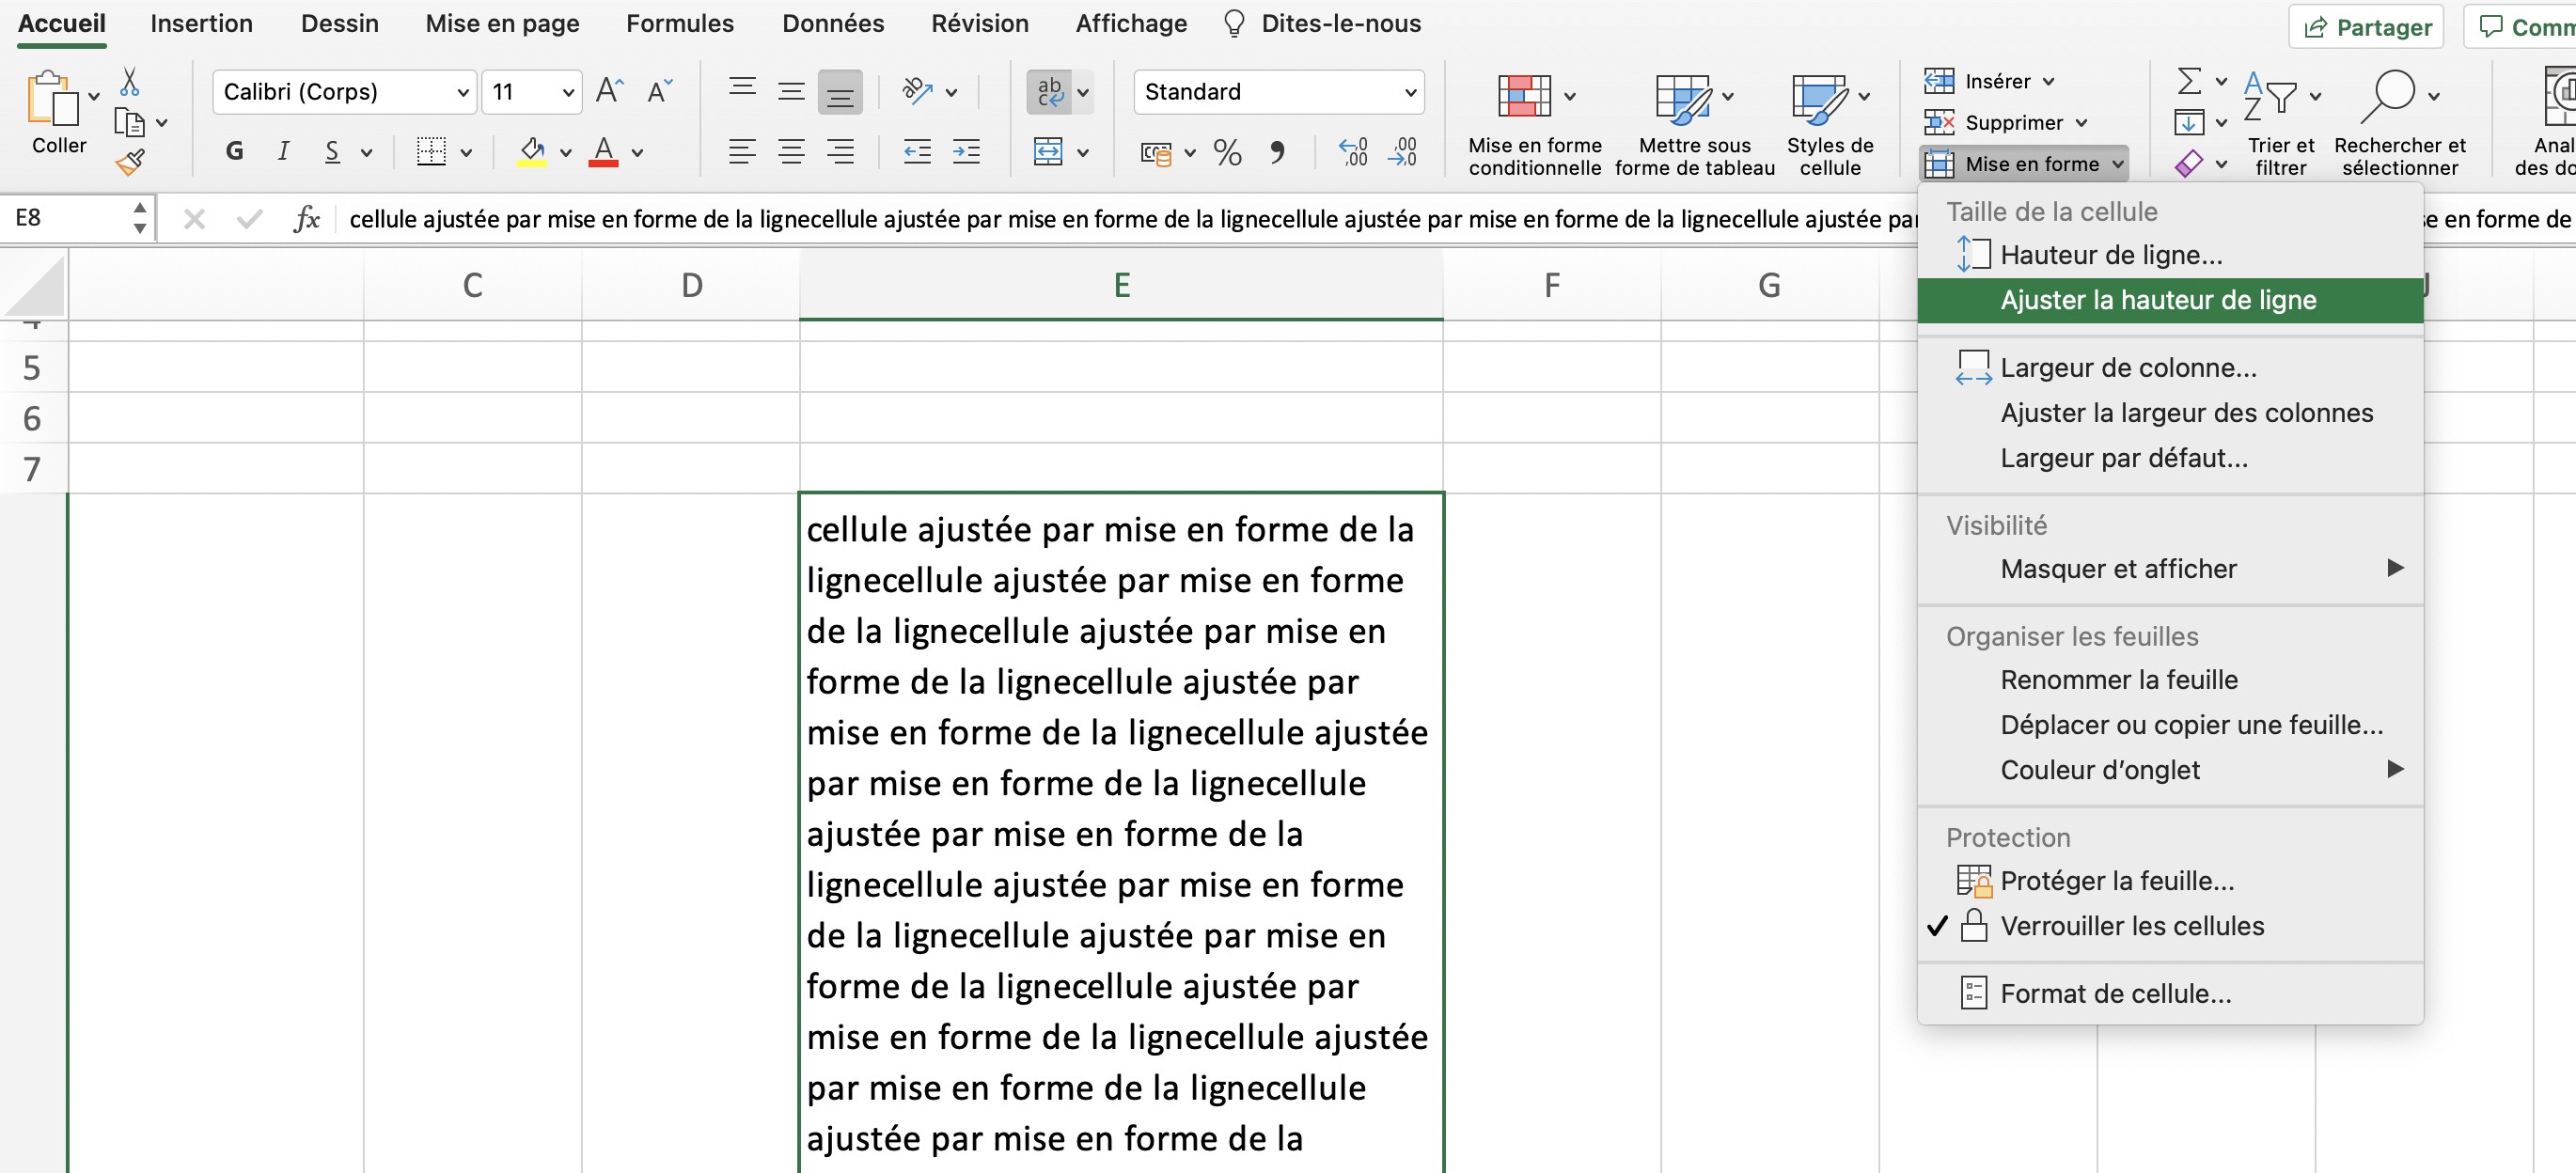Viewport: 2576px width, 1173px height.
Task: Click the Insérer button
Action: (x=1990, y=81)
